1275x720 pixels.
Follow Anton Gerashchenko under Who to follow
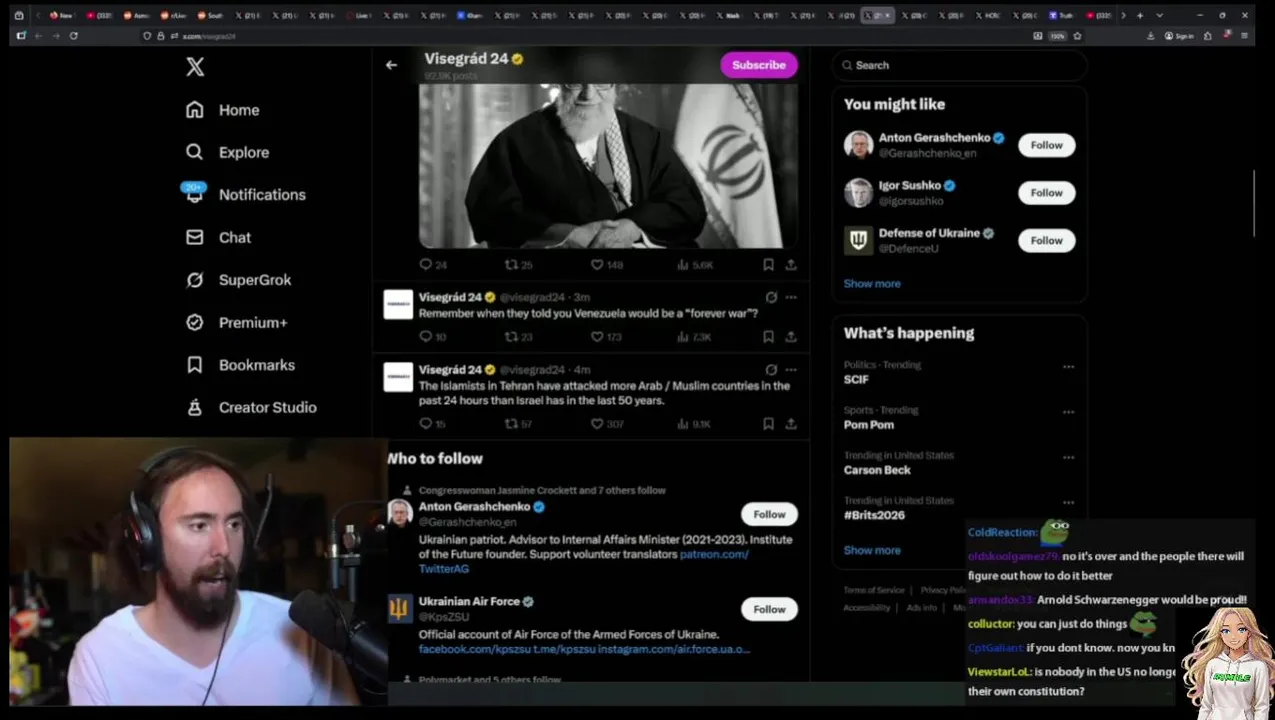point(769,514)
